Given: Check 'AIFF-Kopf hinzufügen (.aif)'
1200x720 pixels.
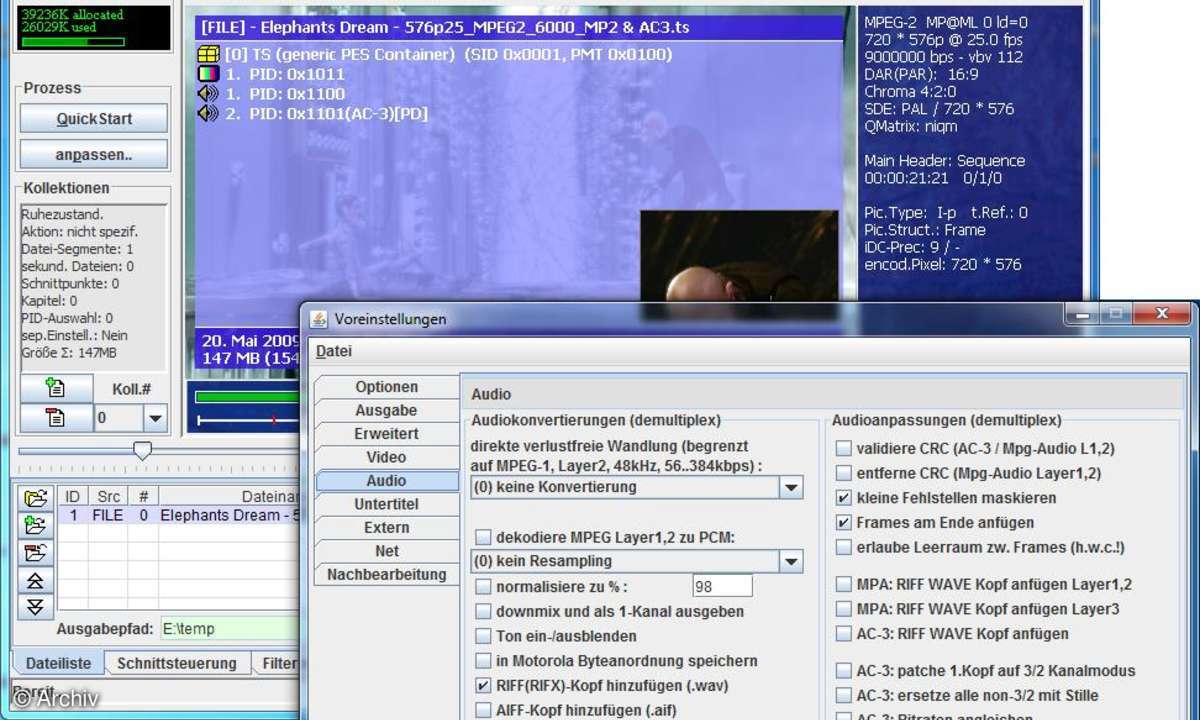Looking at the screenshot, I should 483,710.
